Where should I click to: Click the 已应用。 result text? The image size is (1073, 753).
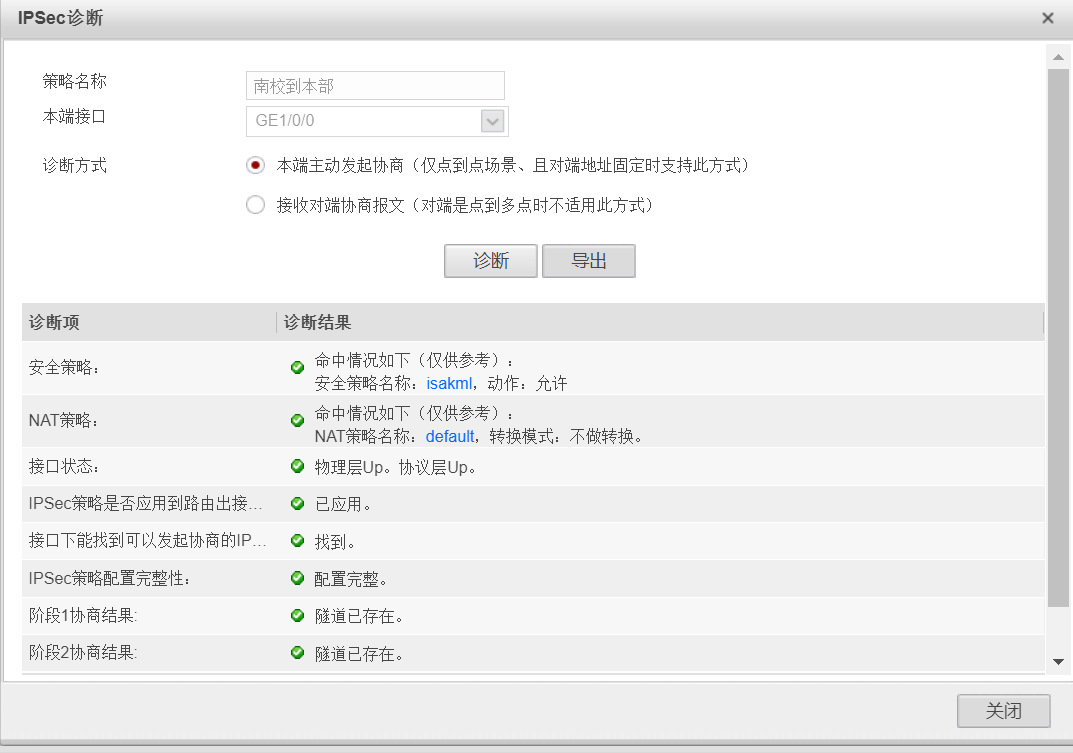[x=343, y=505]
